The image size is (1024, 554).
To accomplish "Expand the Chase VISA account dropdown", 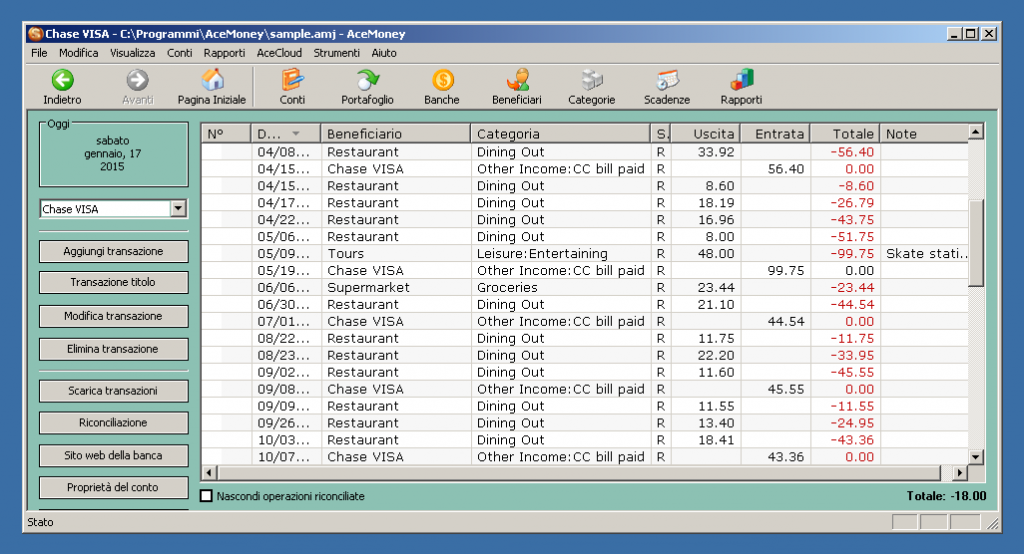I will click(178, 209).
